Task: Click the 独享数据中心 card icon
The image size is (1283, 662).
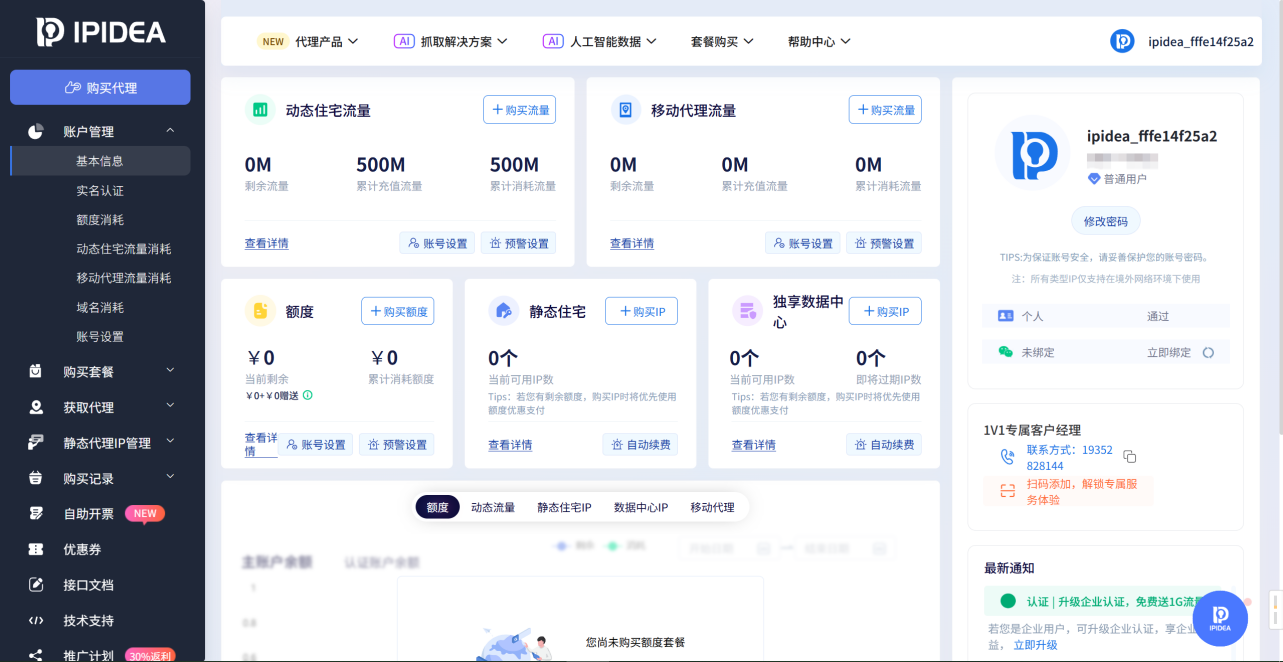Action: click(747, 311)
